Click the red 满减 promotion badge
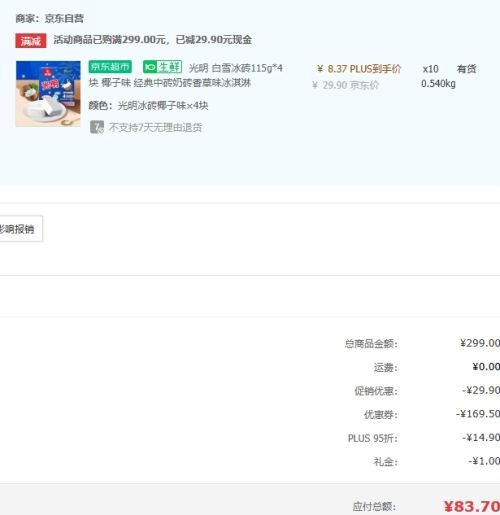The image size is (500, 515). point(31,41)
